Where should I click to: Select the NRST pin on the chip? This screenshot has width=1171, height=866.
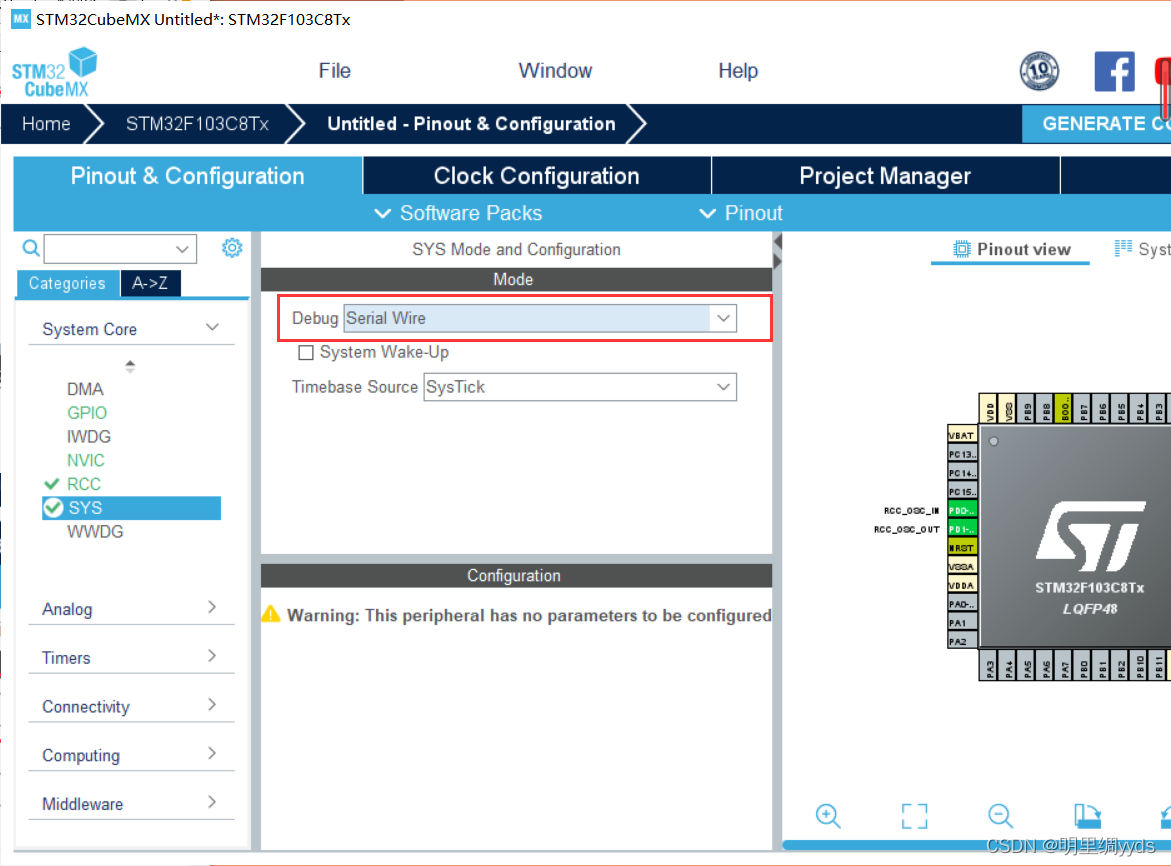tap(962, 548)
